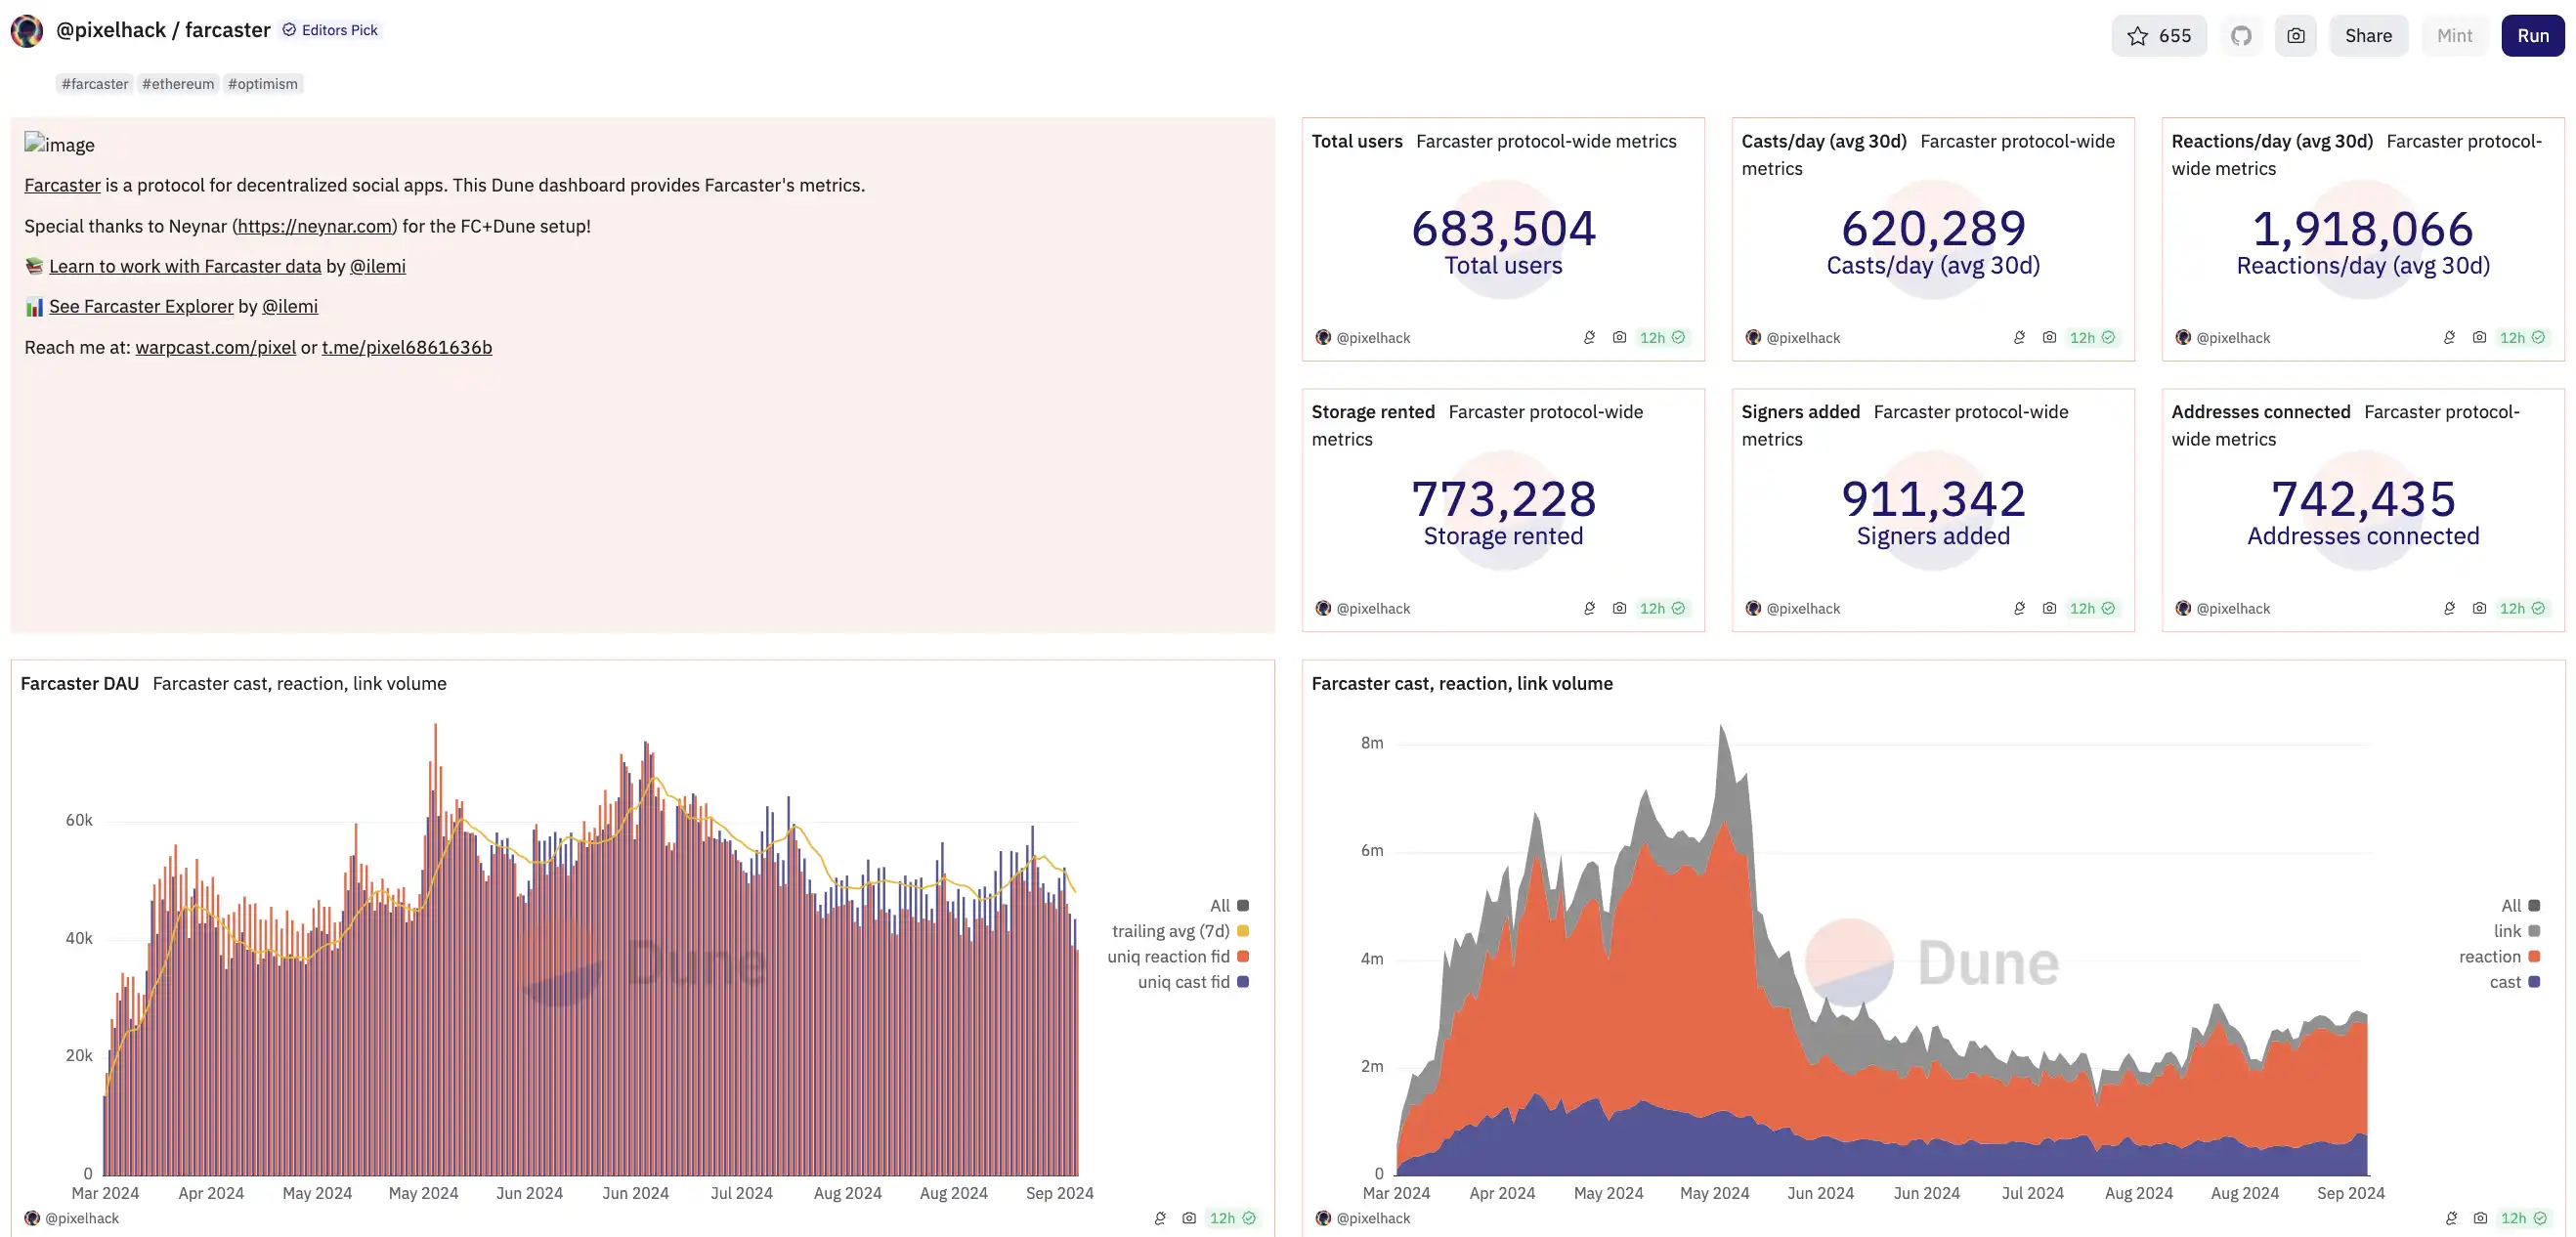Click 12h freshness badge on Signers added widget
2576x1237 pixels.
(x=2092, y=608)
